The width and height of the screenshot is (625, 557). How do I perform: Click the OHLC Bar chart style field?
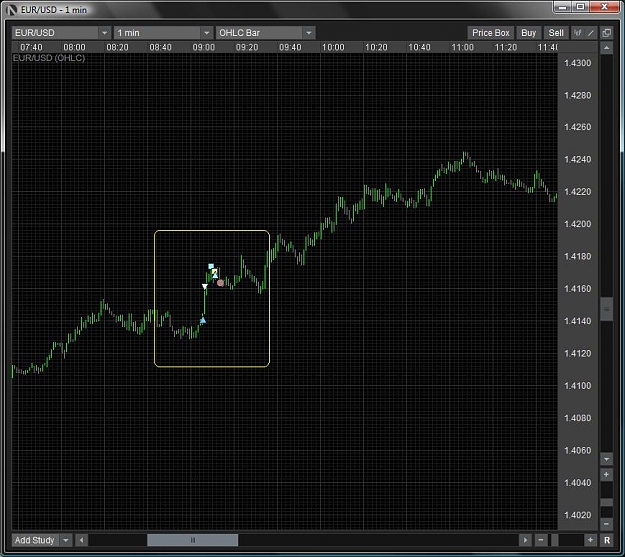pyautogui.click(x=259, y=33)
